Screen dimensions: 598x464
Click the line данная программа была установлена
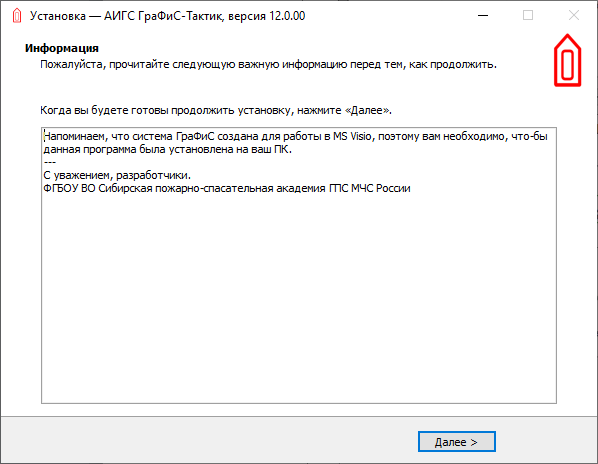pos(167,149)
